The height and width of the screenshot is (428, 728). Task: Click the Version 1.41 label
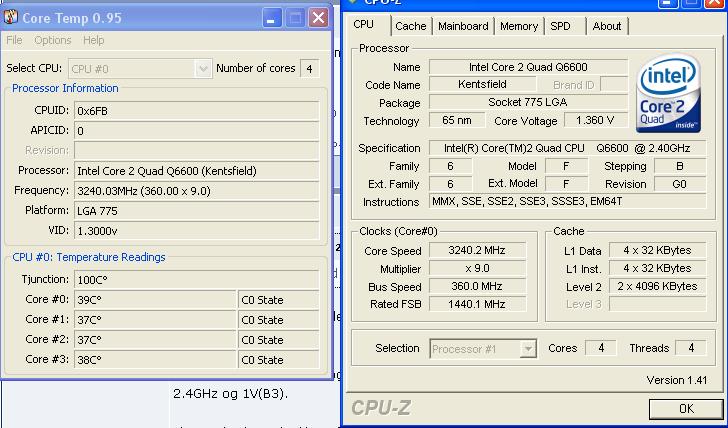click(x=676, y=380)
